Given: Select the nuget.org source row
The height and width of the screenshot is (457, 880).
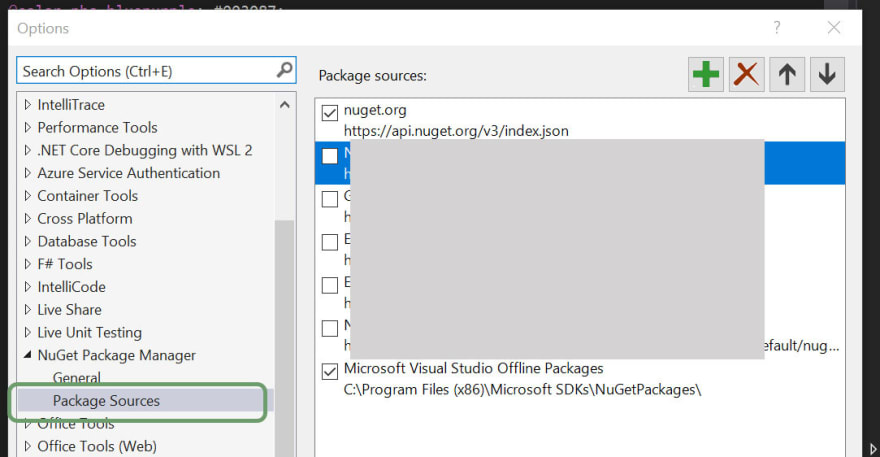Looking at the screenshot, I should click(580, 120).
